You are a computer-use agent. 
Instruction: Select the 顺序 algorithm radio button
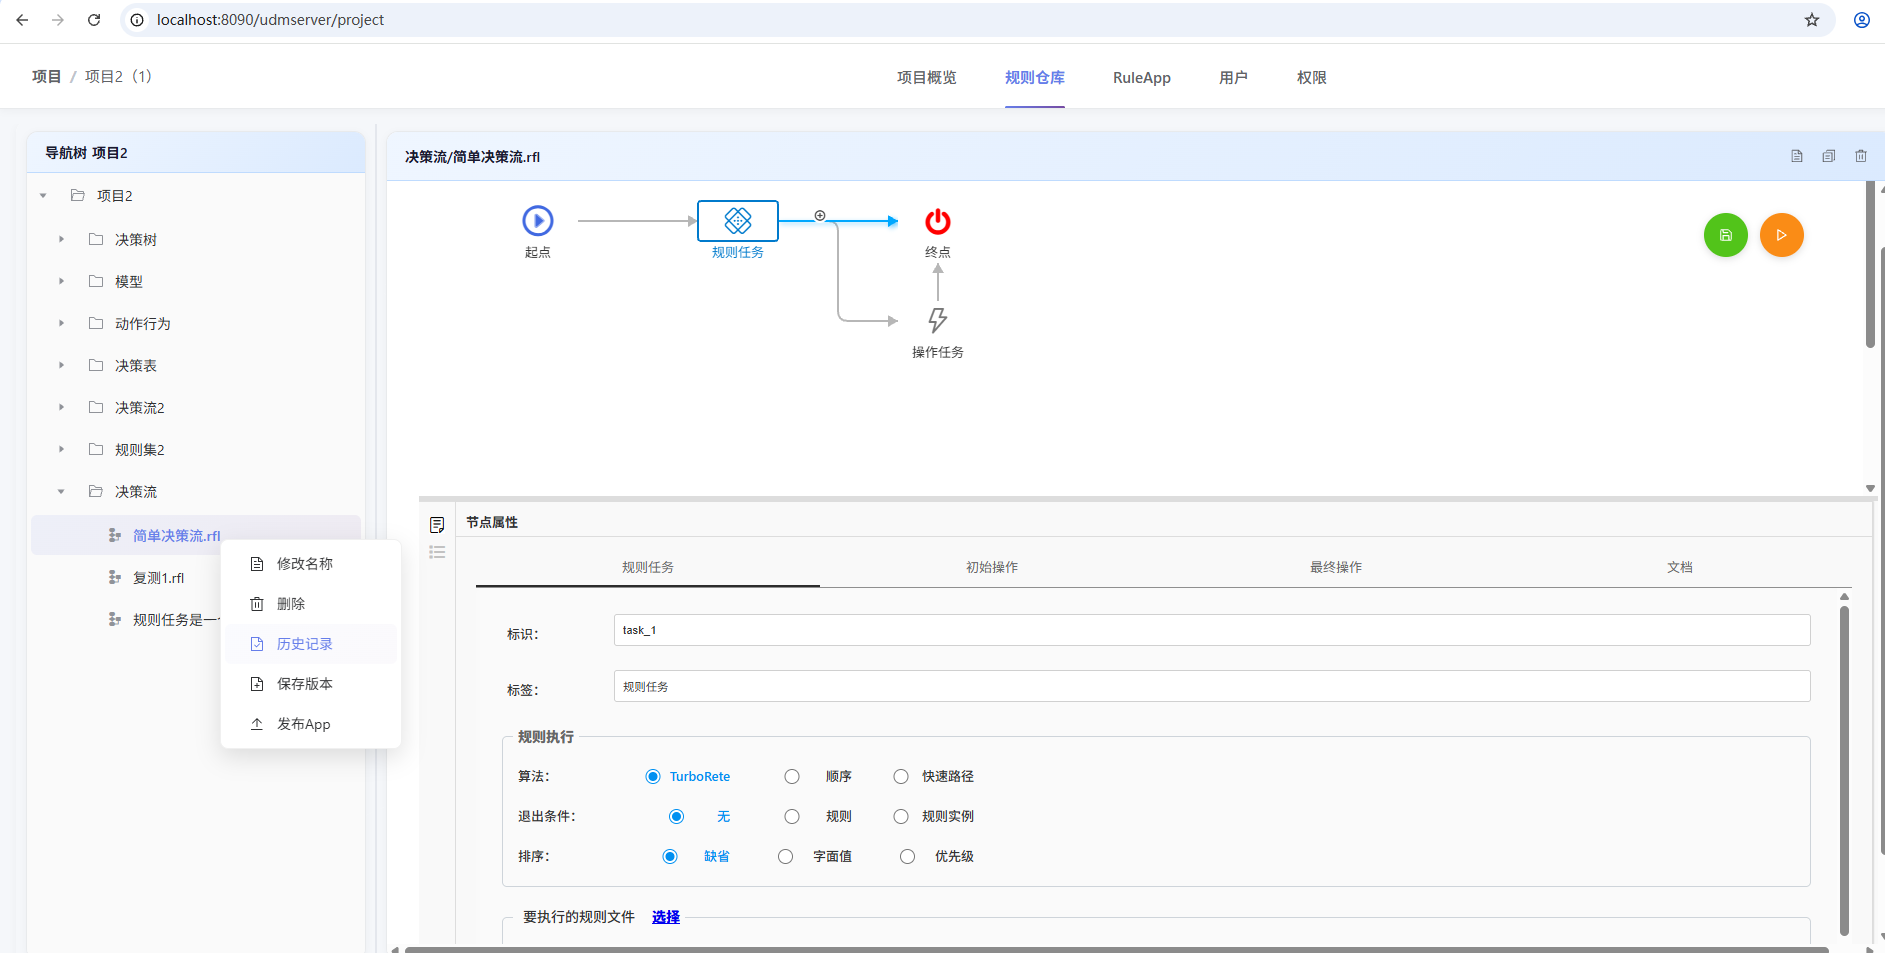tap(792, 777)
